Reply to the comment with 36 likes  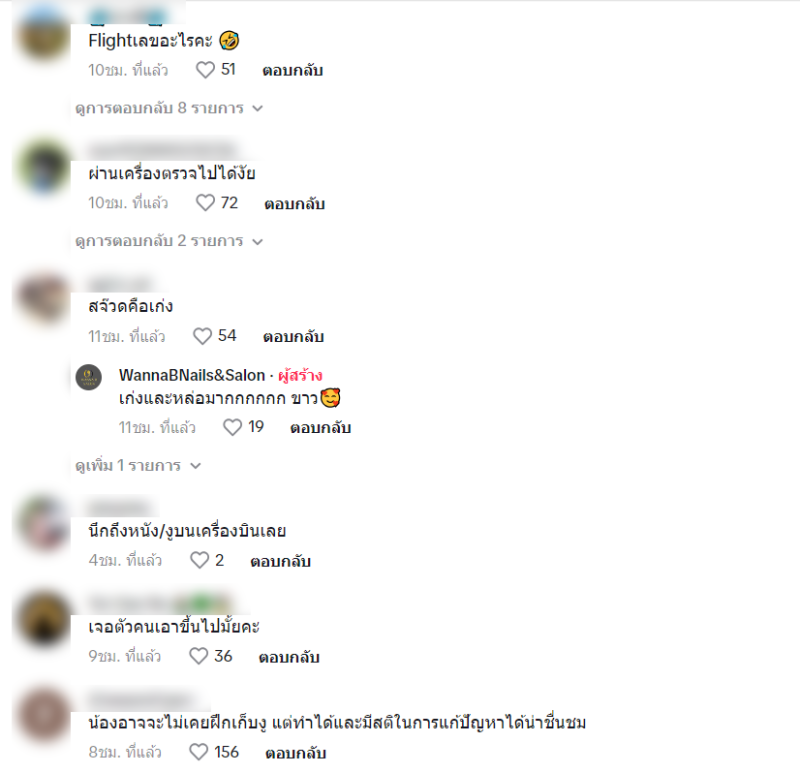click(x=289, y=657)
